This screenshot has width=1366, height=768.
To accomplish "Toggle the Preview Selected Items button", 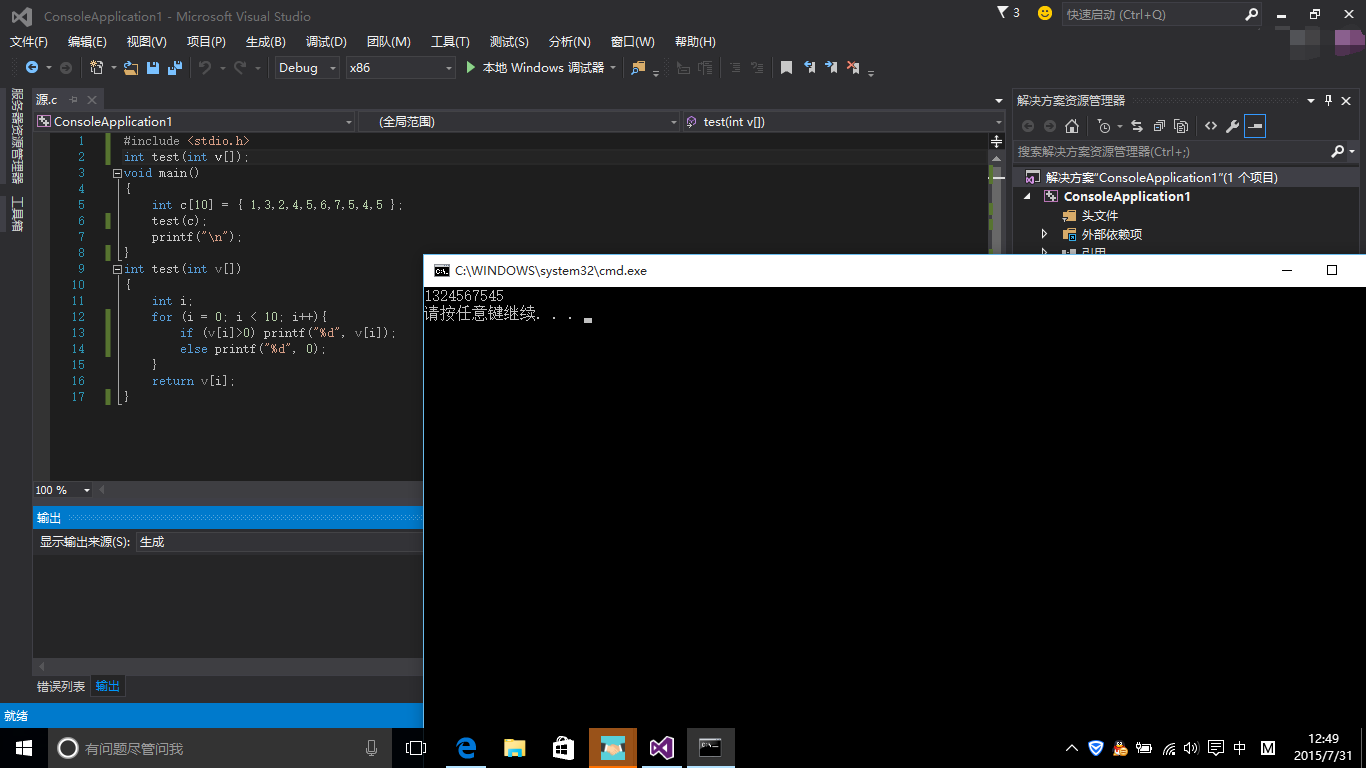I will (1255, 126).
